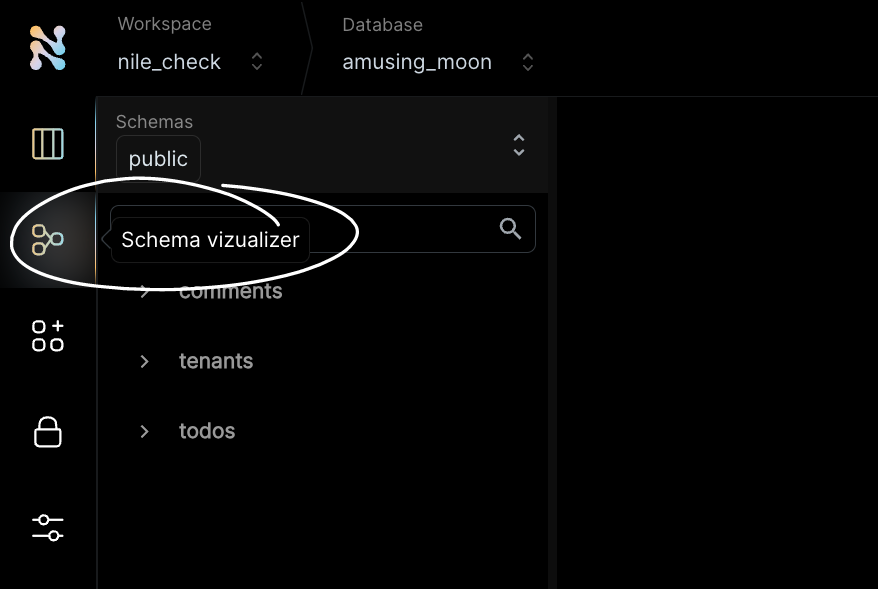Image resolution: width=878 pixels, height=589 pixels.
Task: Select the tenants table
Action: pos(216,361)
